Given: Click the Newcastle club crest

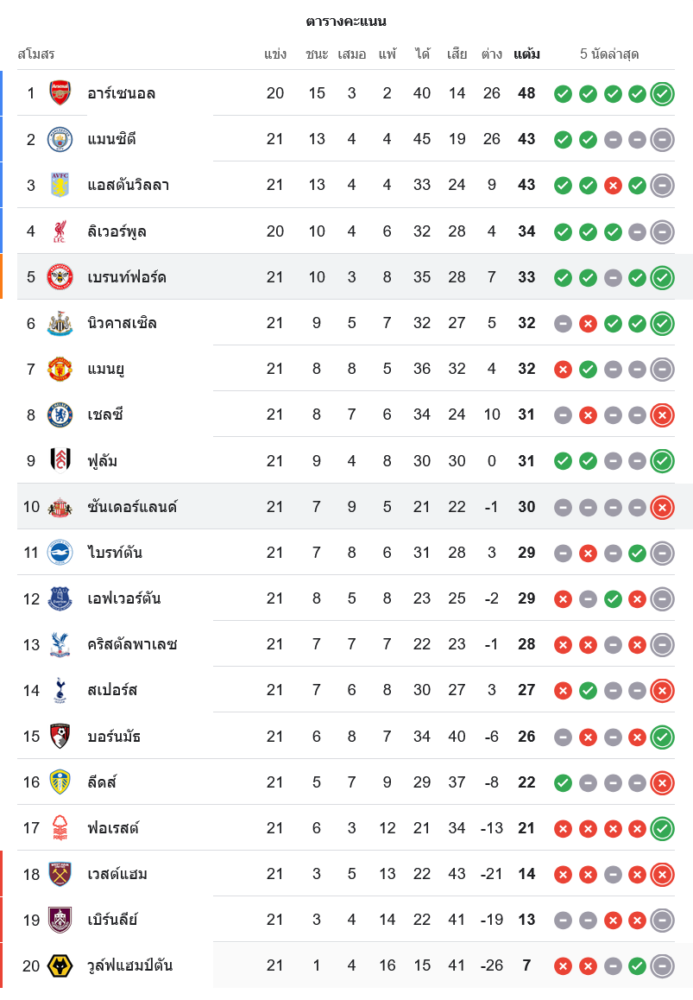Looking at the screenshot, I should [x=61, y=323].
